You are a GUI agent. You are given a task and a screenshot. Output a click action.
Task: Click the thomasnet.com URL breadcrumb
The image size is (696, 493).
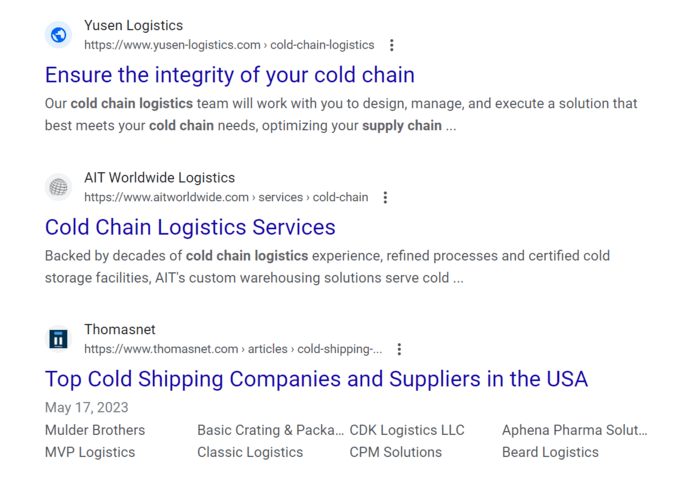tap(233, 349)
